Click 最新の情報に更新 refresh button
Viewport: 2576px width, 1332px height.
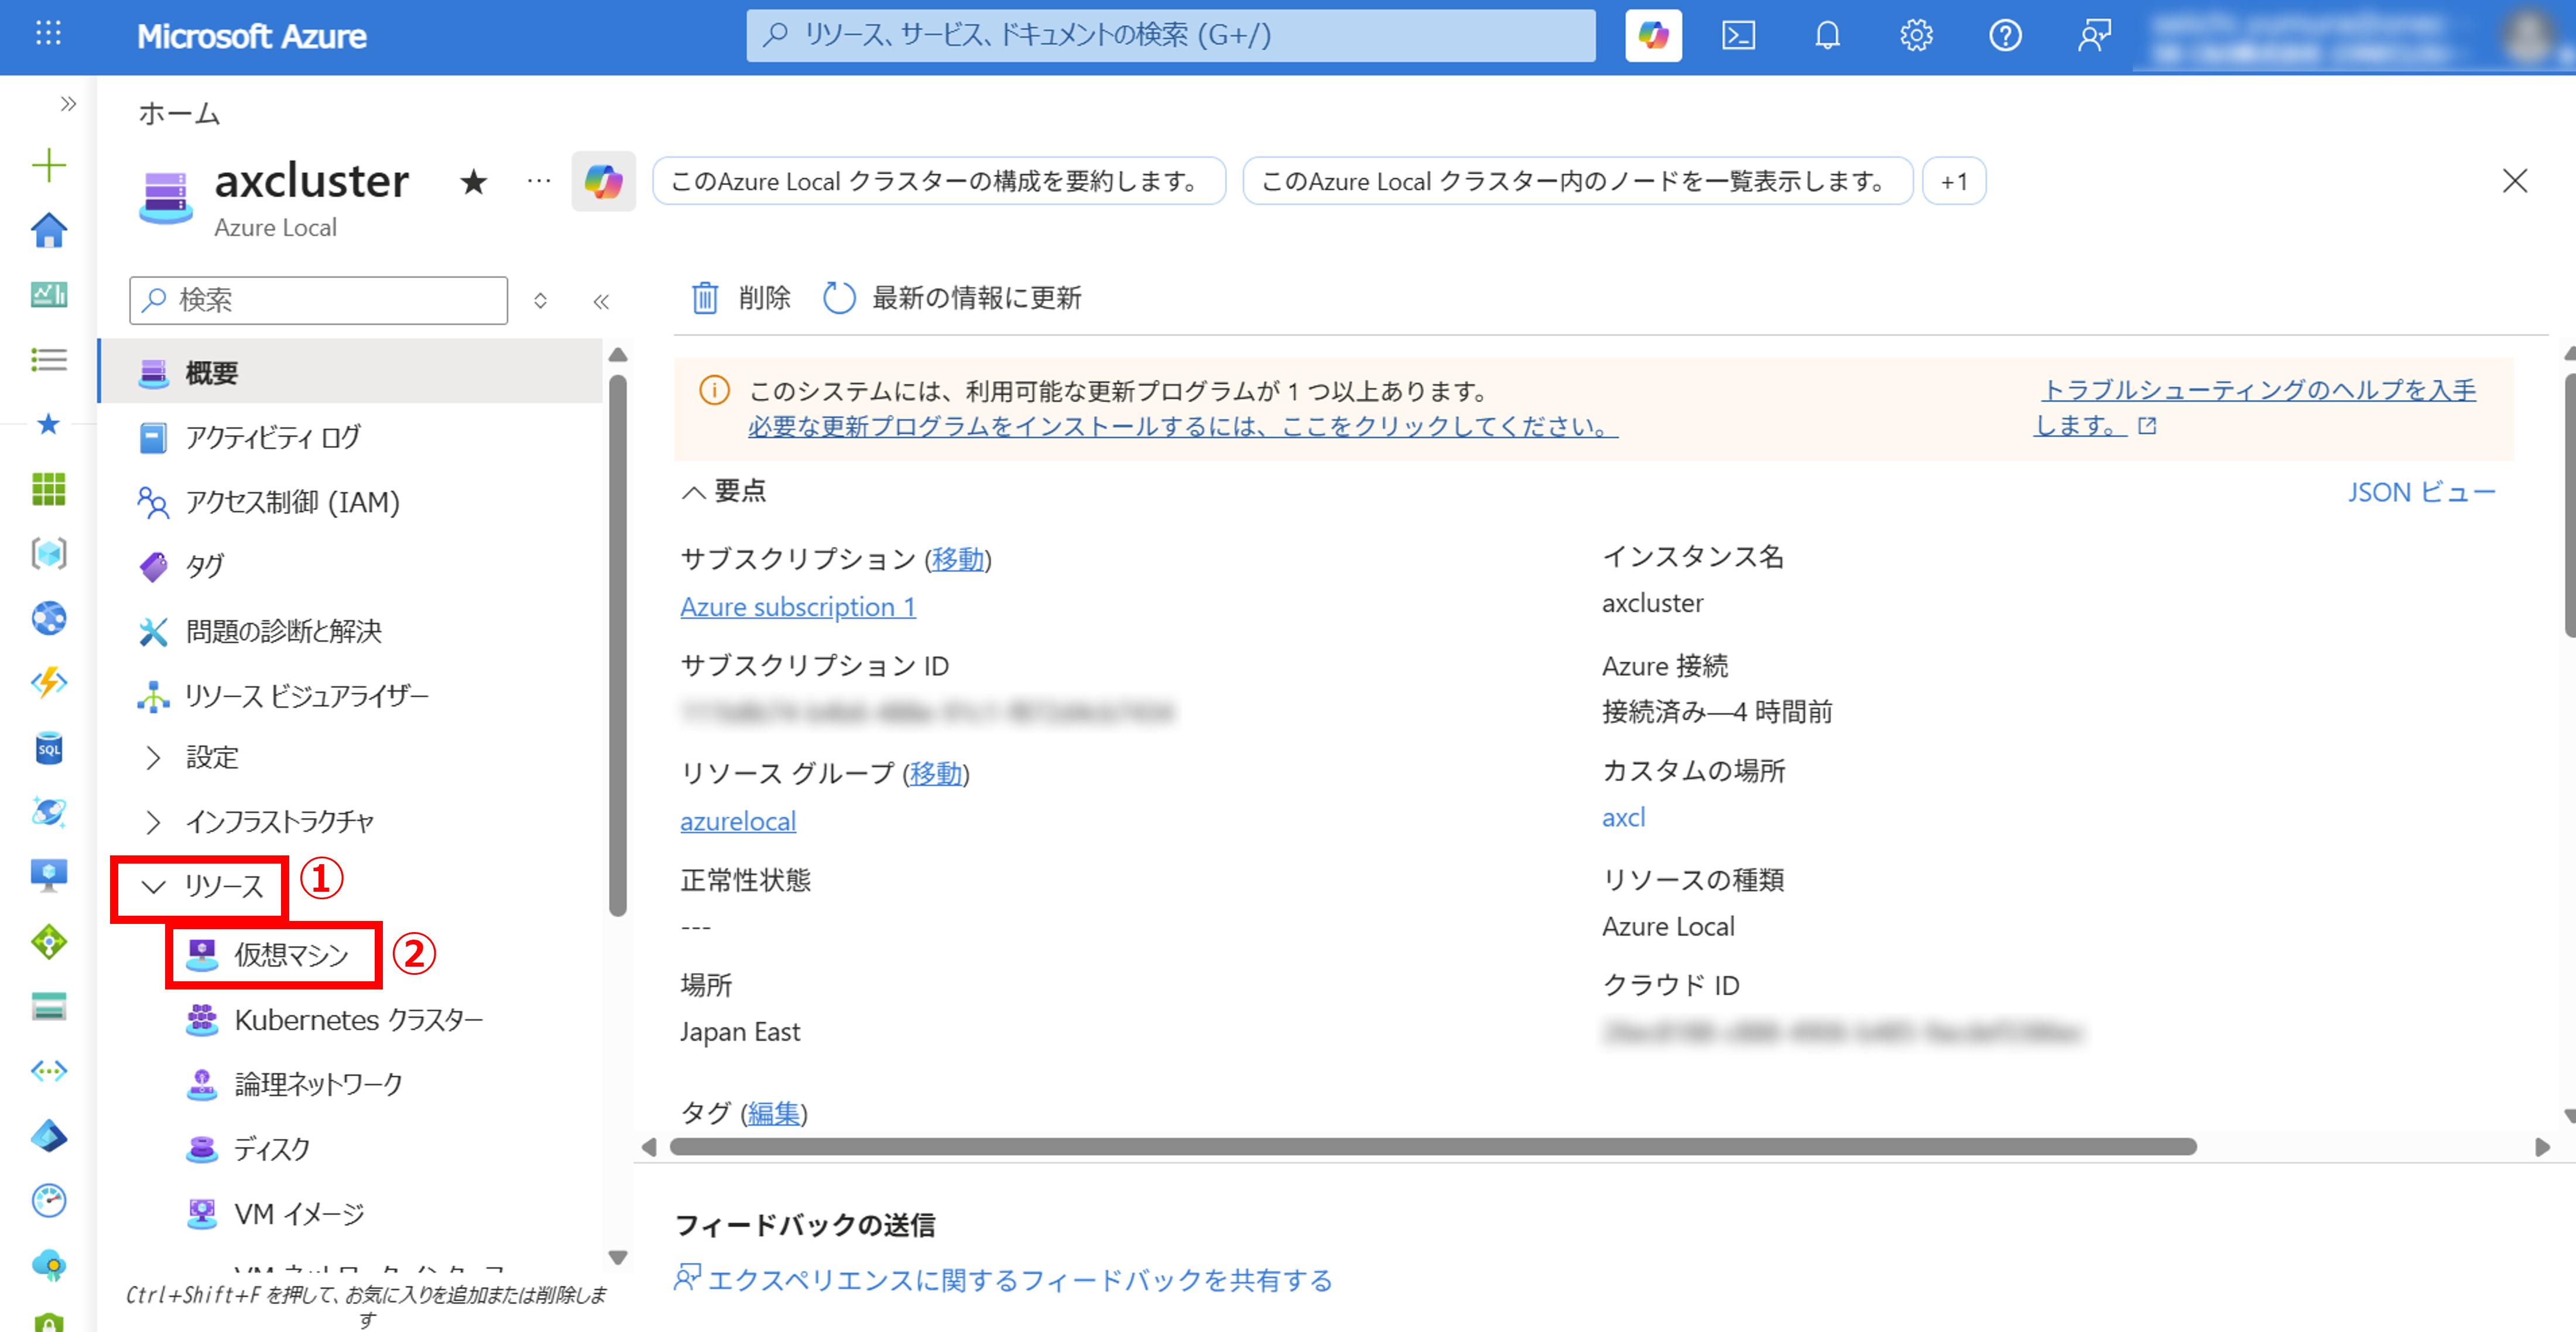coord(952,298)
